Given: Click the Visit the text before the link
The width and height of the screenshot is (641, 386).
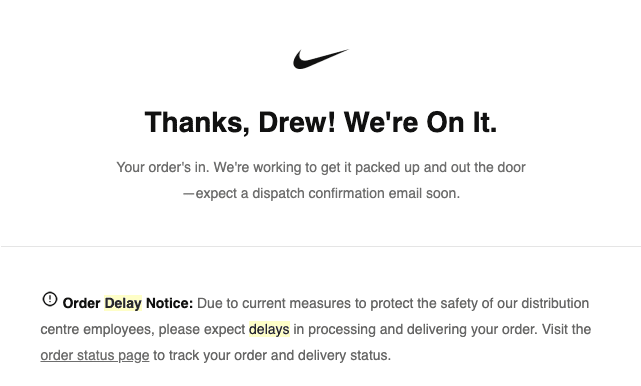Looking at the screenshot, I should click(567, 329).
